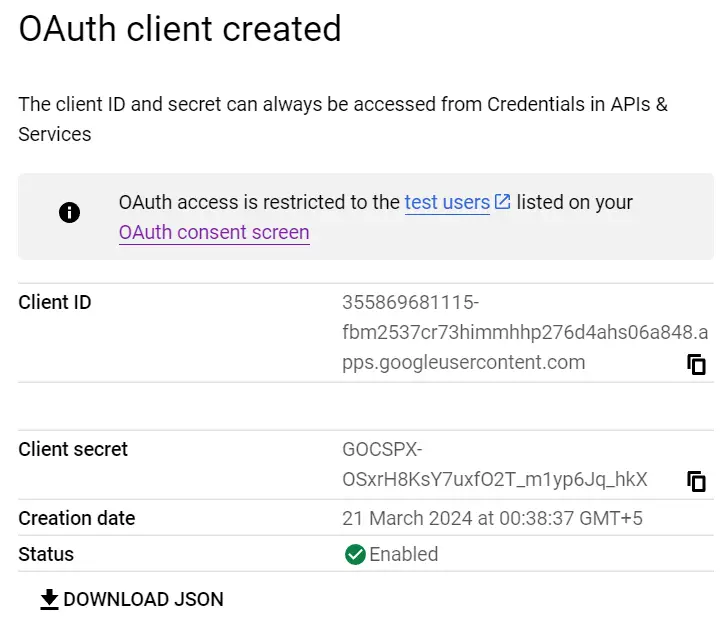The width and height of the screenshot is (726, 621).
Task: Click the DOWNLOAD JSON button
Action: pos(132,599)
